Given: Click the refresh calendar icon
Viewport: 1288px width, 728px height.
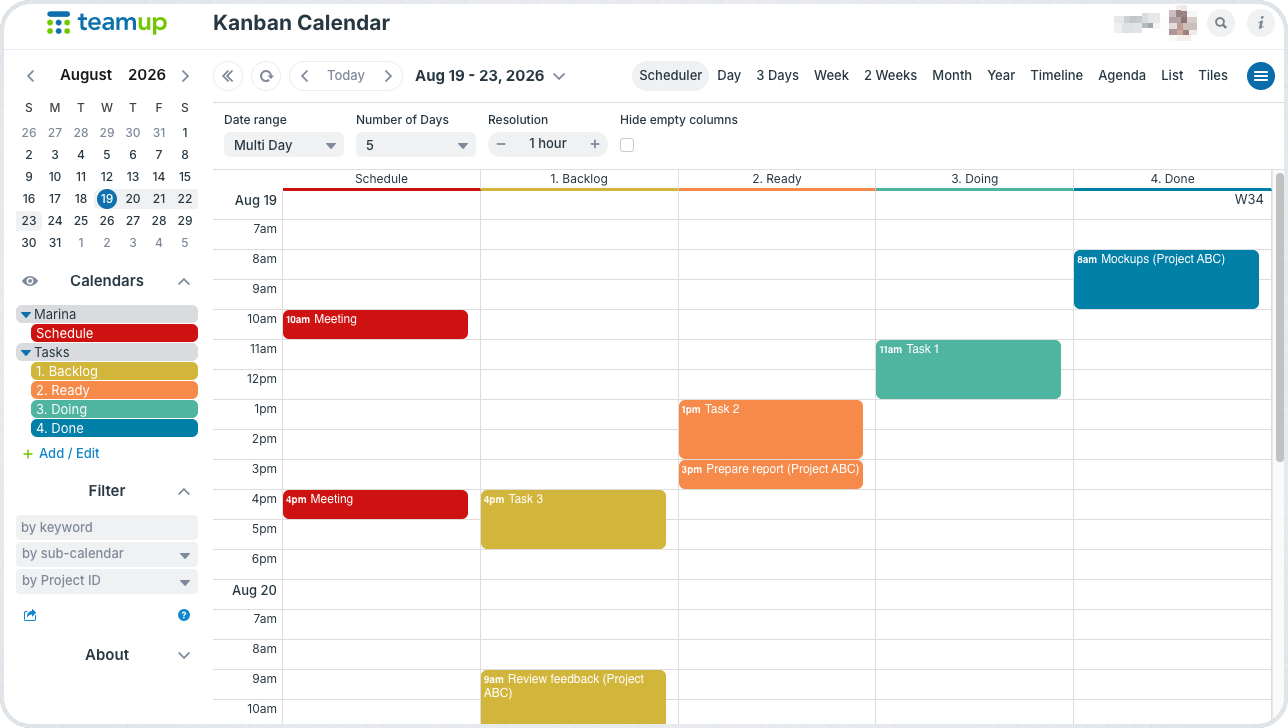Looking at the screenshot, I should (266, 76).
